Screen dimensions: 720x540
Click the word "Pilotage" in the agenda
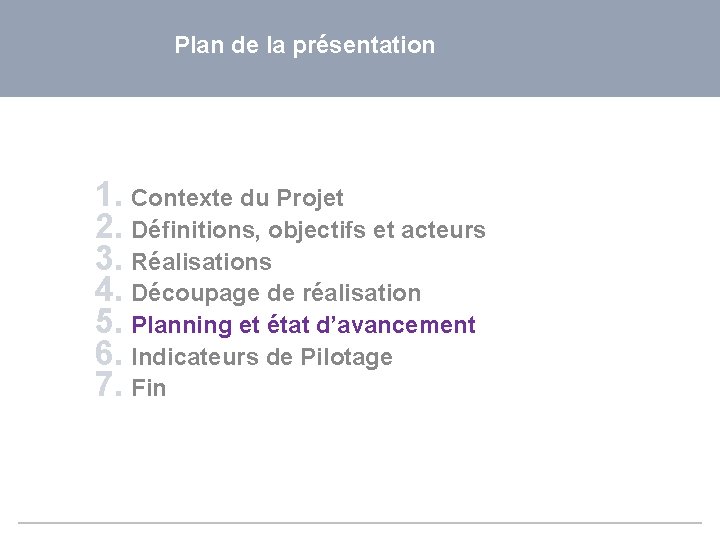(346, 357)
